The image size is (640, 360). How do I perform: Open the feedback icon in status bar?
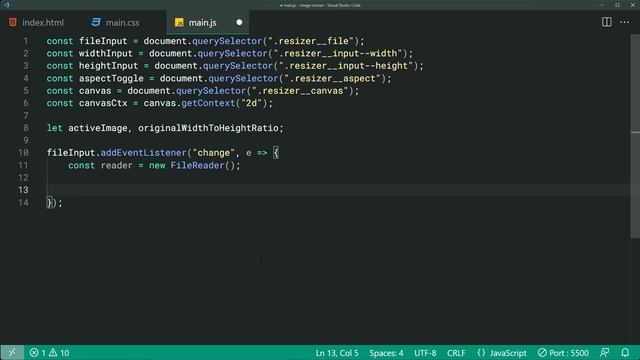coord(605,353)
